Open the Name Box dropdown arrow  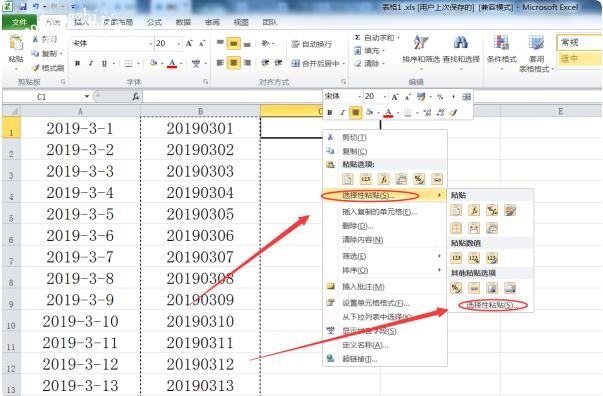pos(87,97)
